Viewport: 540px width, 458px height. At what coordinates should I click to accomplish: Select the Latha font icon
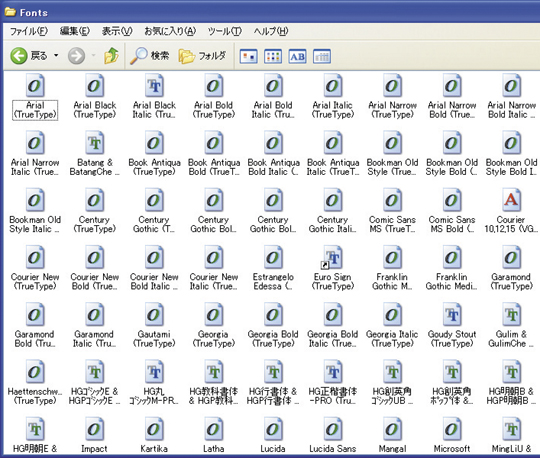tap(214, 429)
